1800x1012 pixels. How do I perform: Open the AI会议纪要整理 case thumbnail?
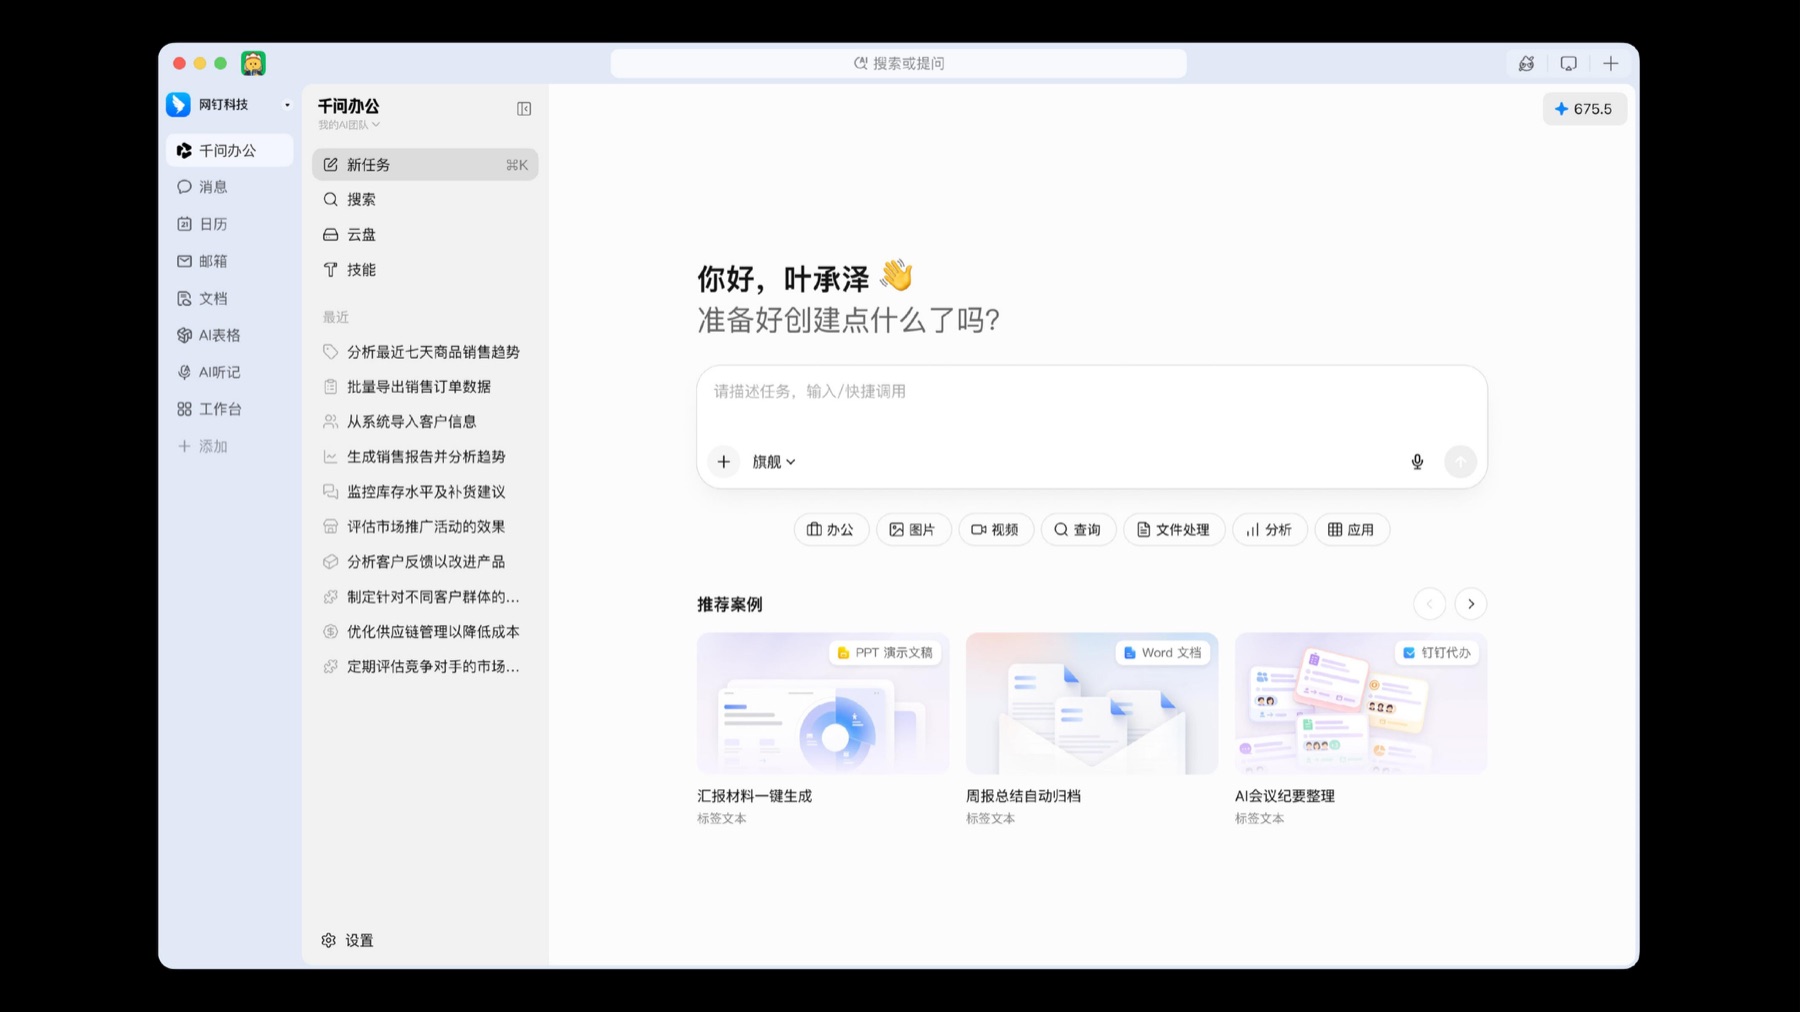tap(1361, 703)
